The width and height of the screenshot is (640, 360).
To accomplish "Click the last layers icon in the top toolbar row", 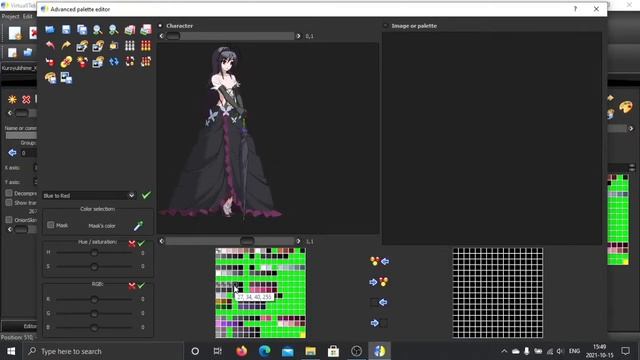I will coord(146,29).
